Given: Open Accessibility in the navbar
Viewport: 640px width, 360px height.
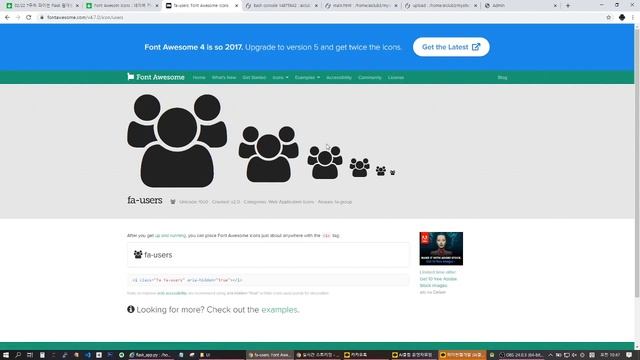Looking at the screenshot, I should pyautogui.click(x=339, y=78).
